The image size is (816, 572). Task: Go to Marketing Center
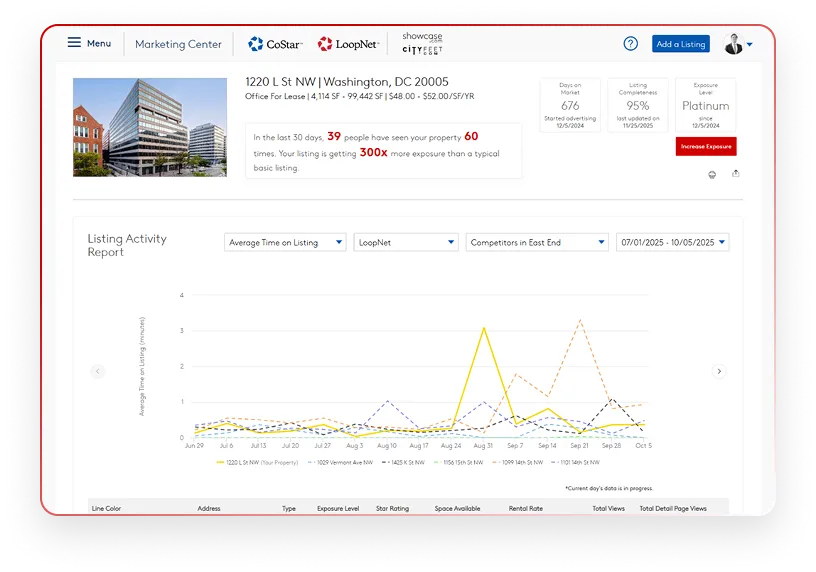(178, 44)
